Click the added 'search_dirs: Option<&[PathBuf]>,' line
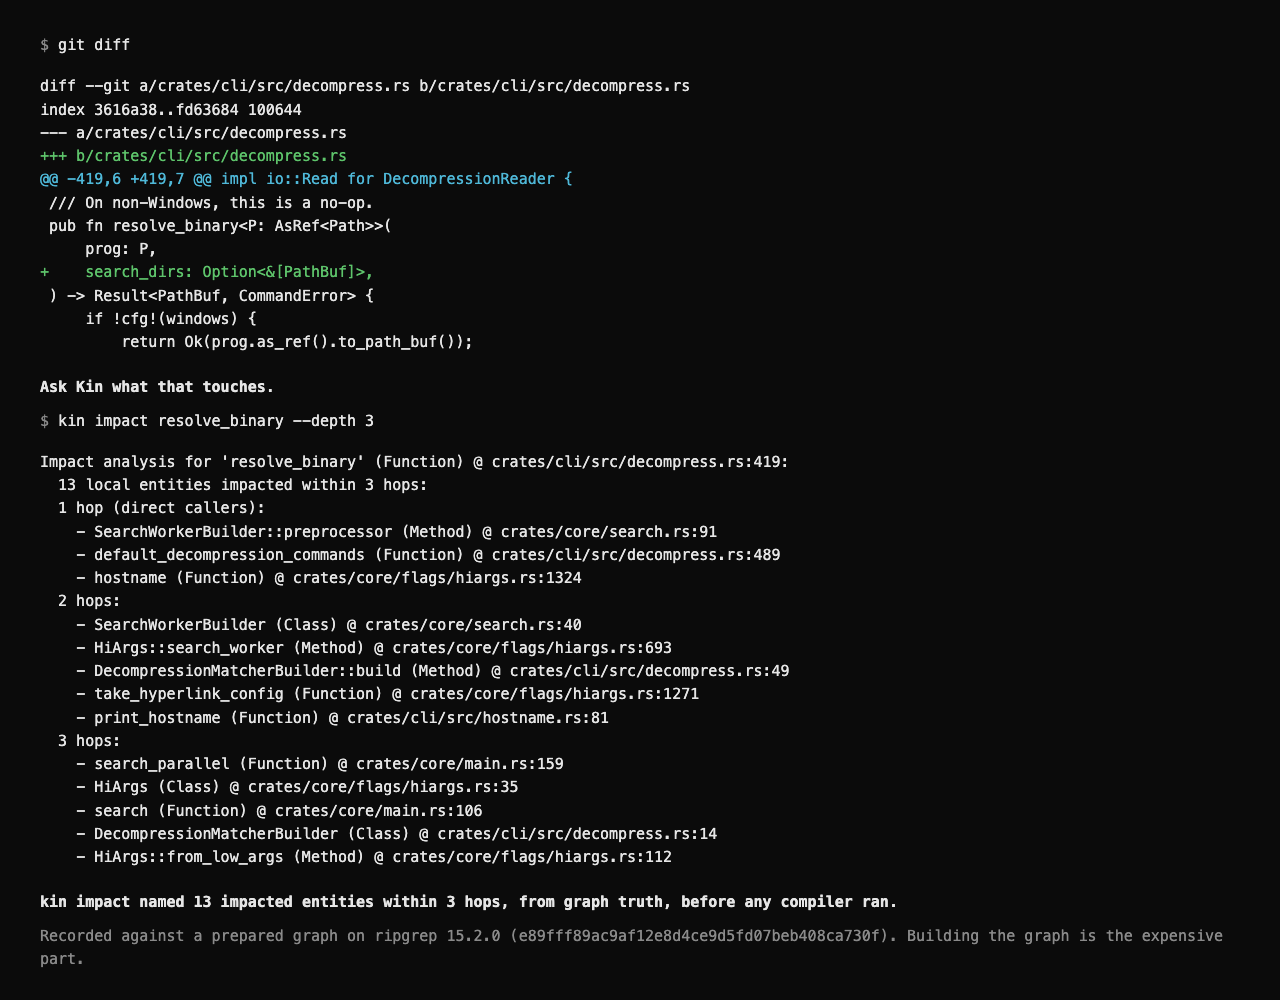This screenshot has height=1000, width=1280. (207, 272)
